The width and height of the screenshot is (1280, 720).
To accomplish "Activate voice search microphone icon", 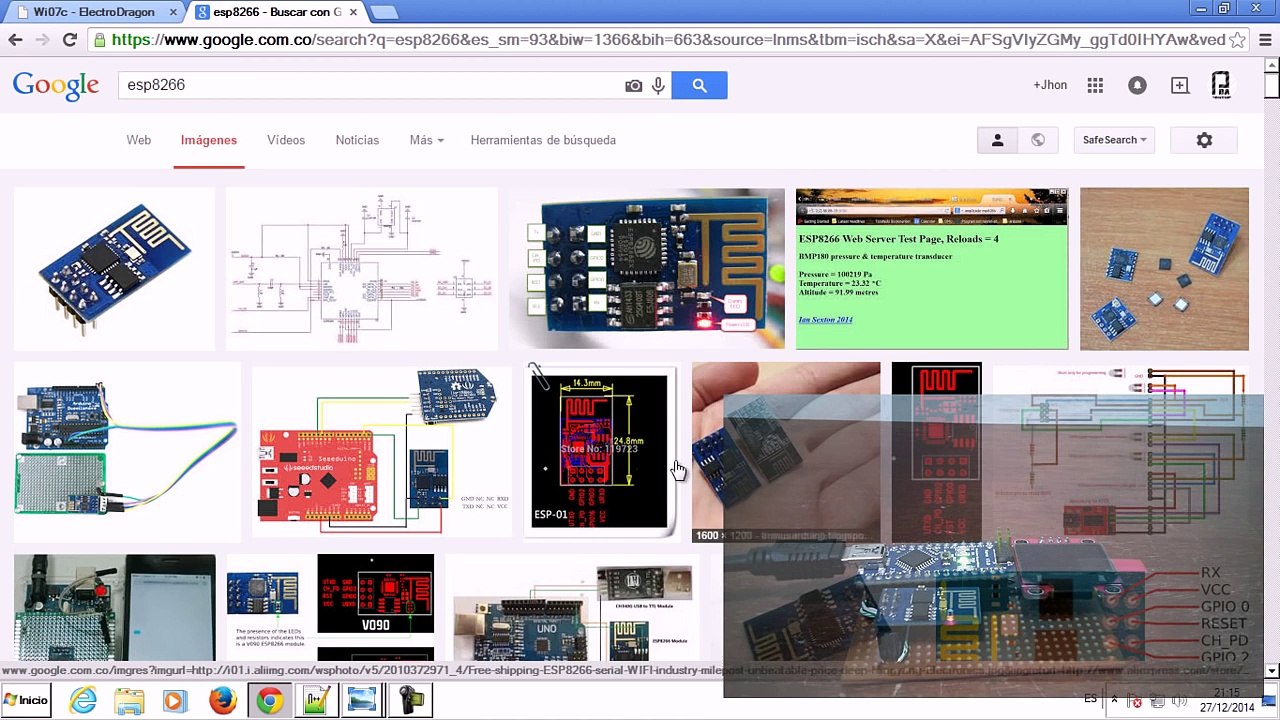I will 658,86.
